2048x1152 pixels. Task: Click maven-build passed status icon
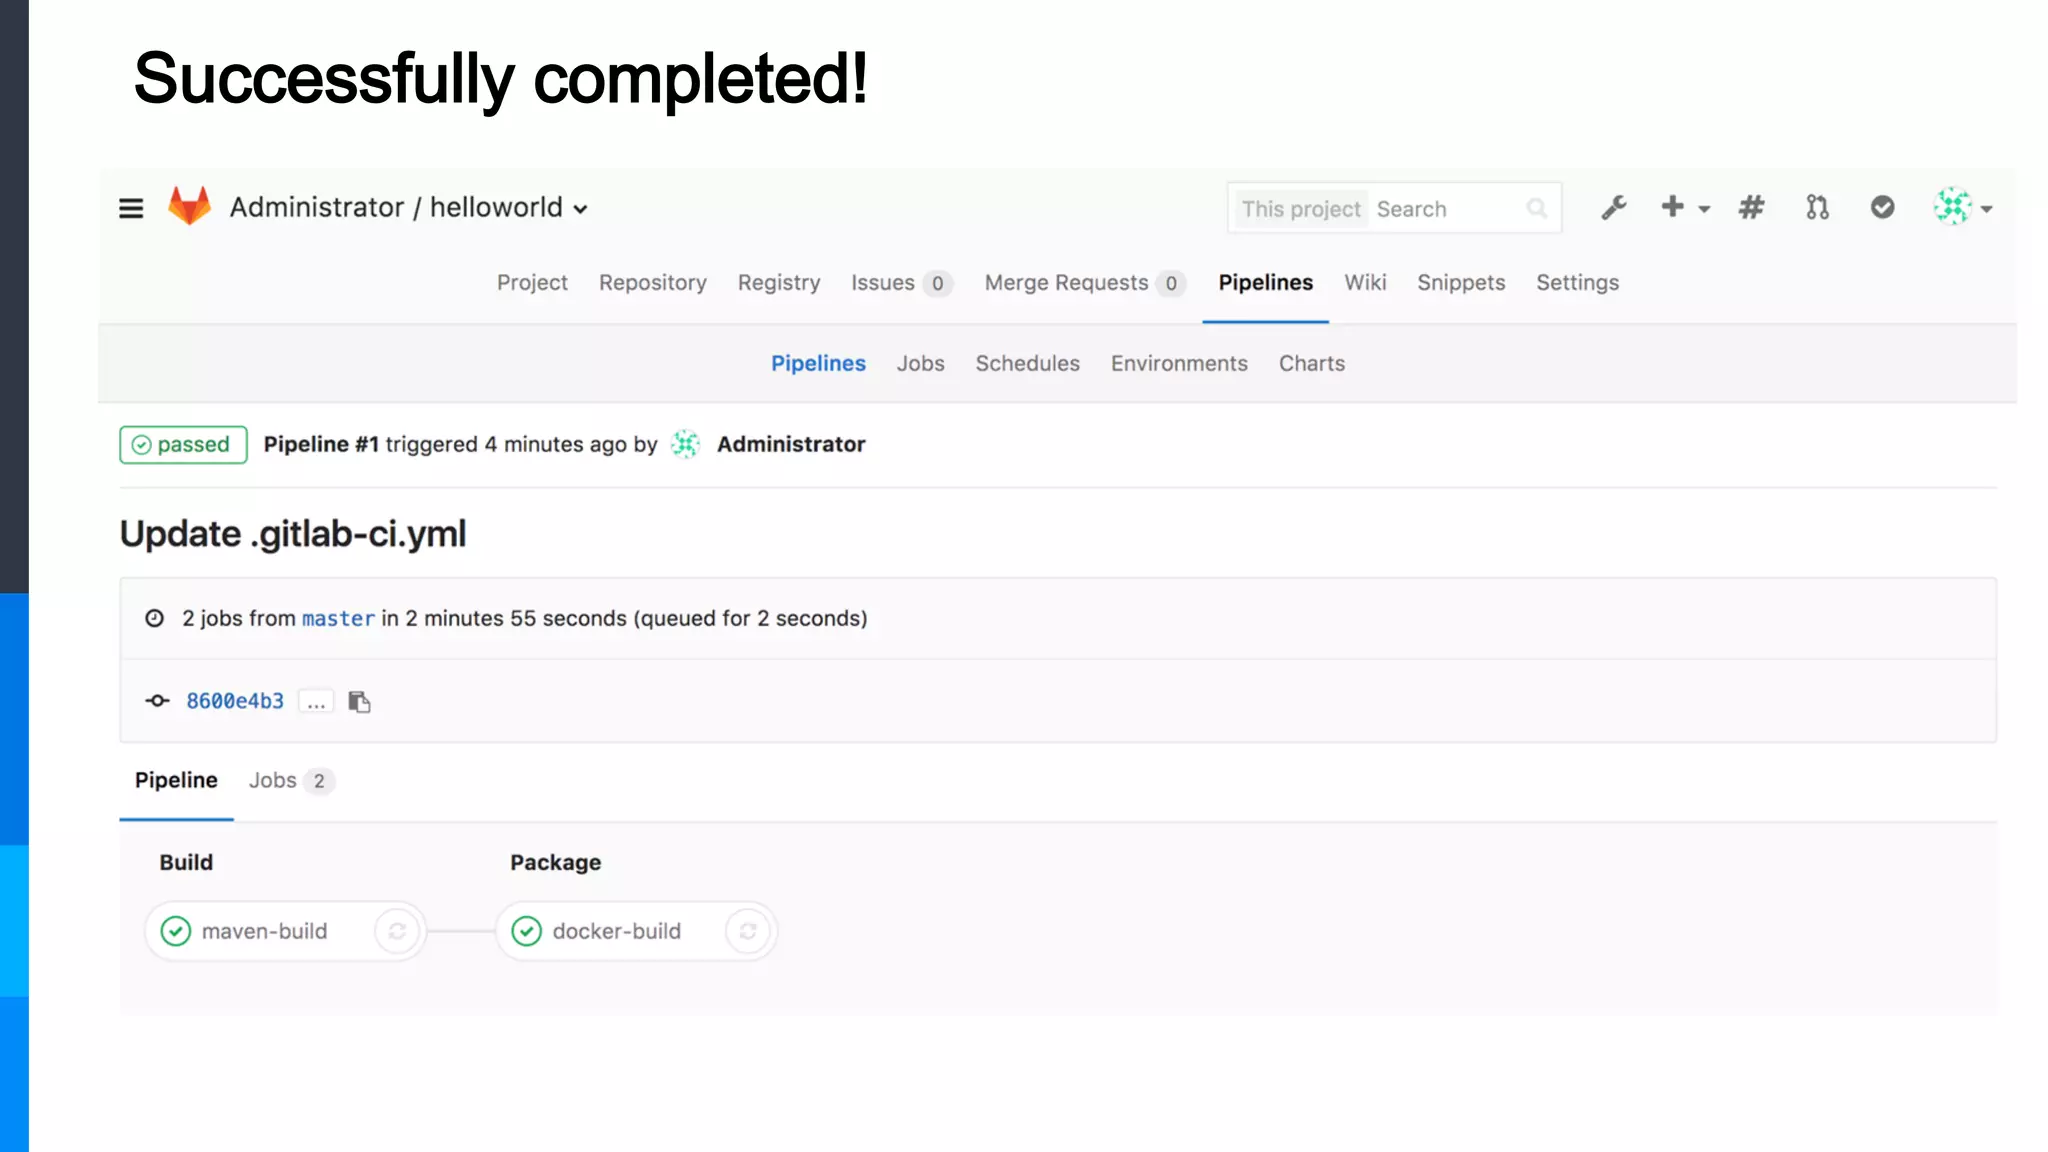point(176,931)
